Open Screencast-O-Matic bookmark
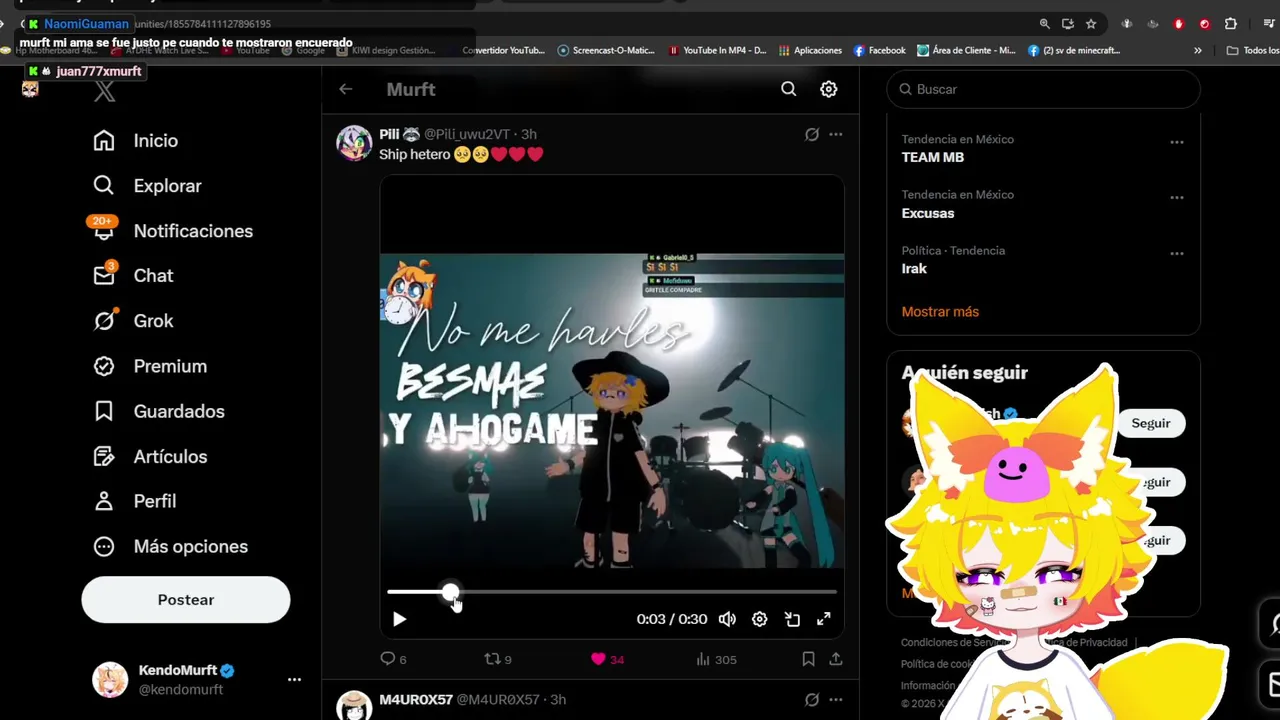Screen dimensions: 1280x720 click(606, 50)
